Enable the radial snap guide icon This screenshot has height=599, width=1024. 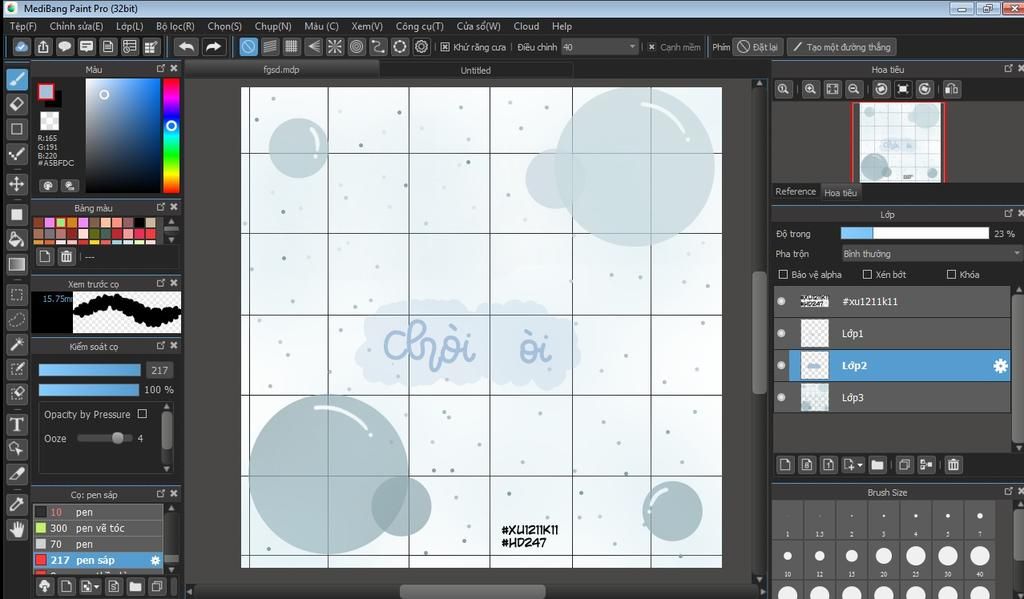tap(335, 47)
